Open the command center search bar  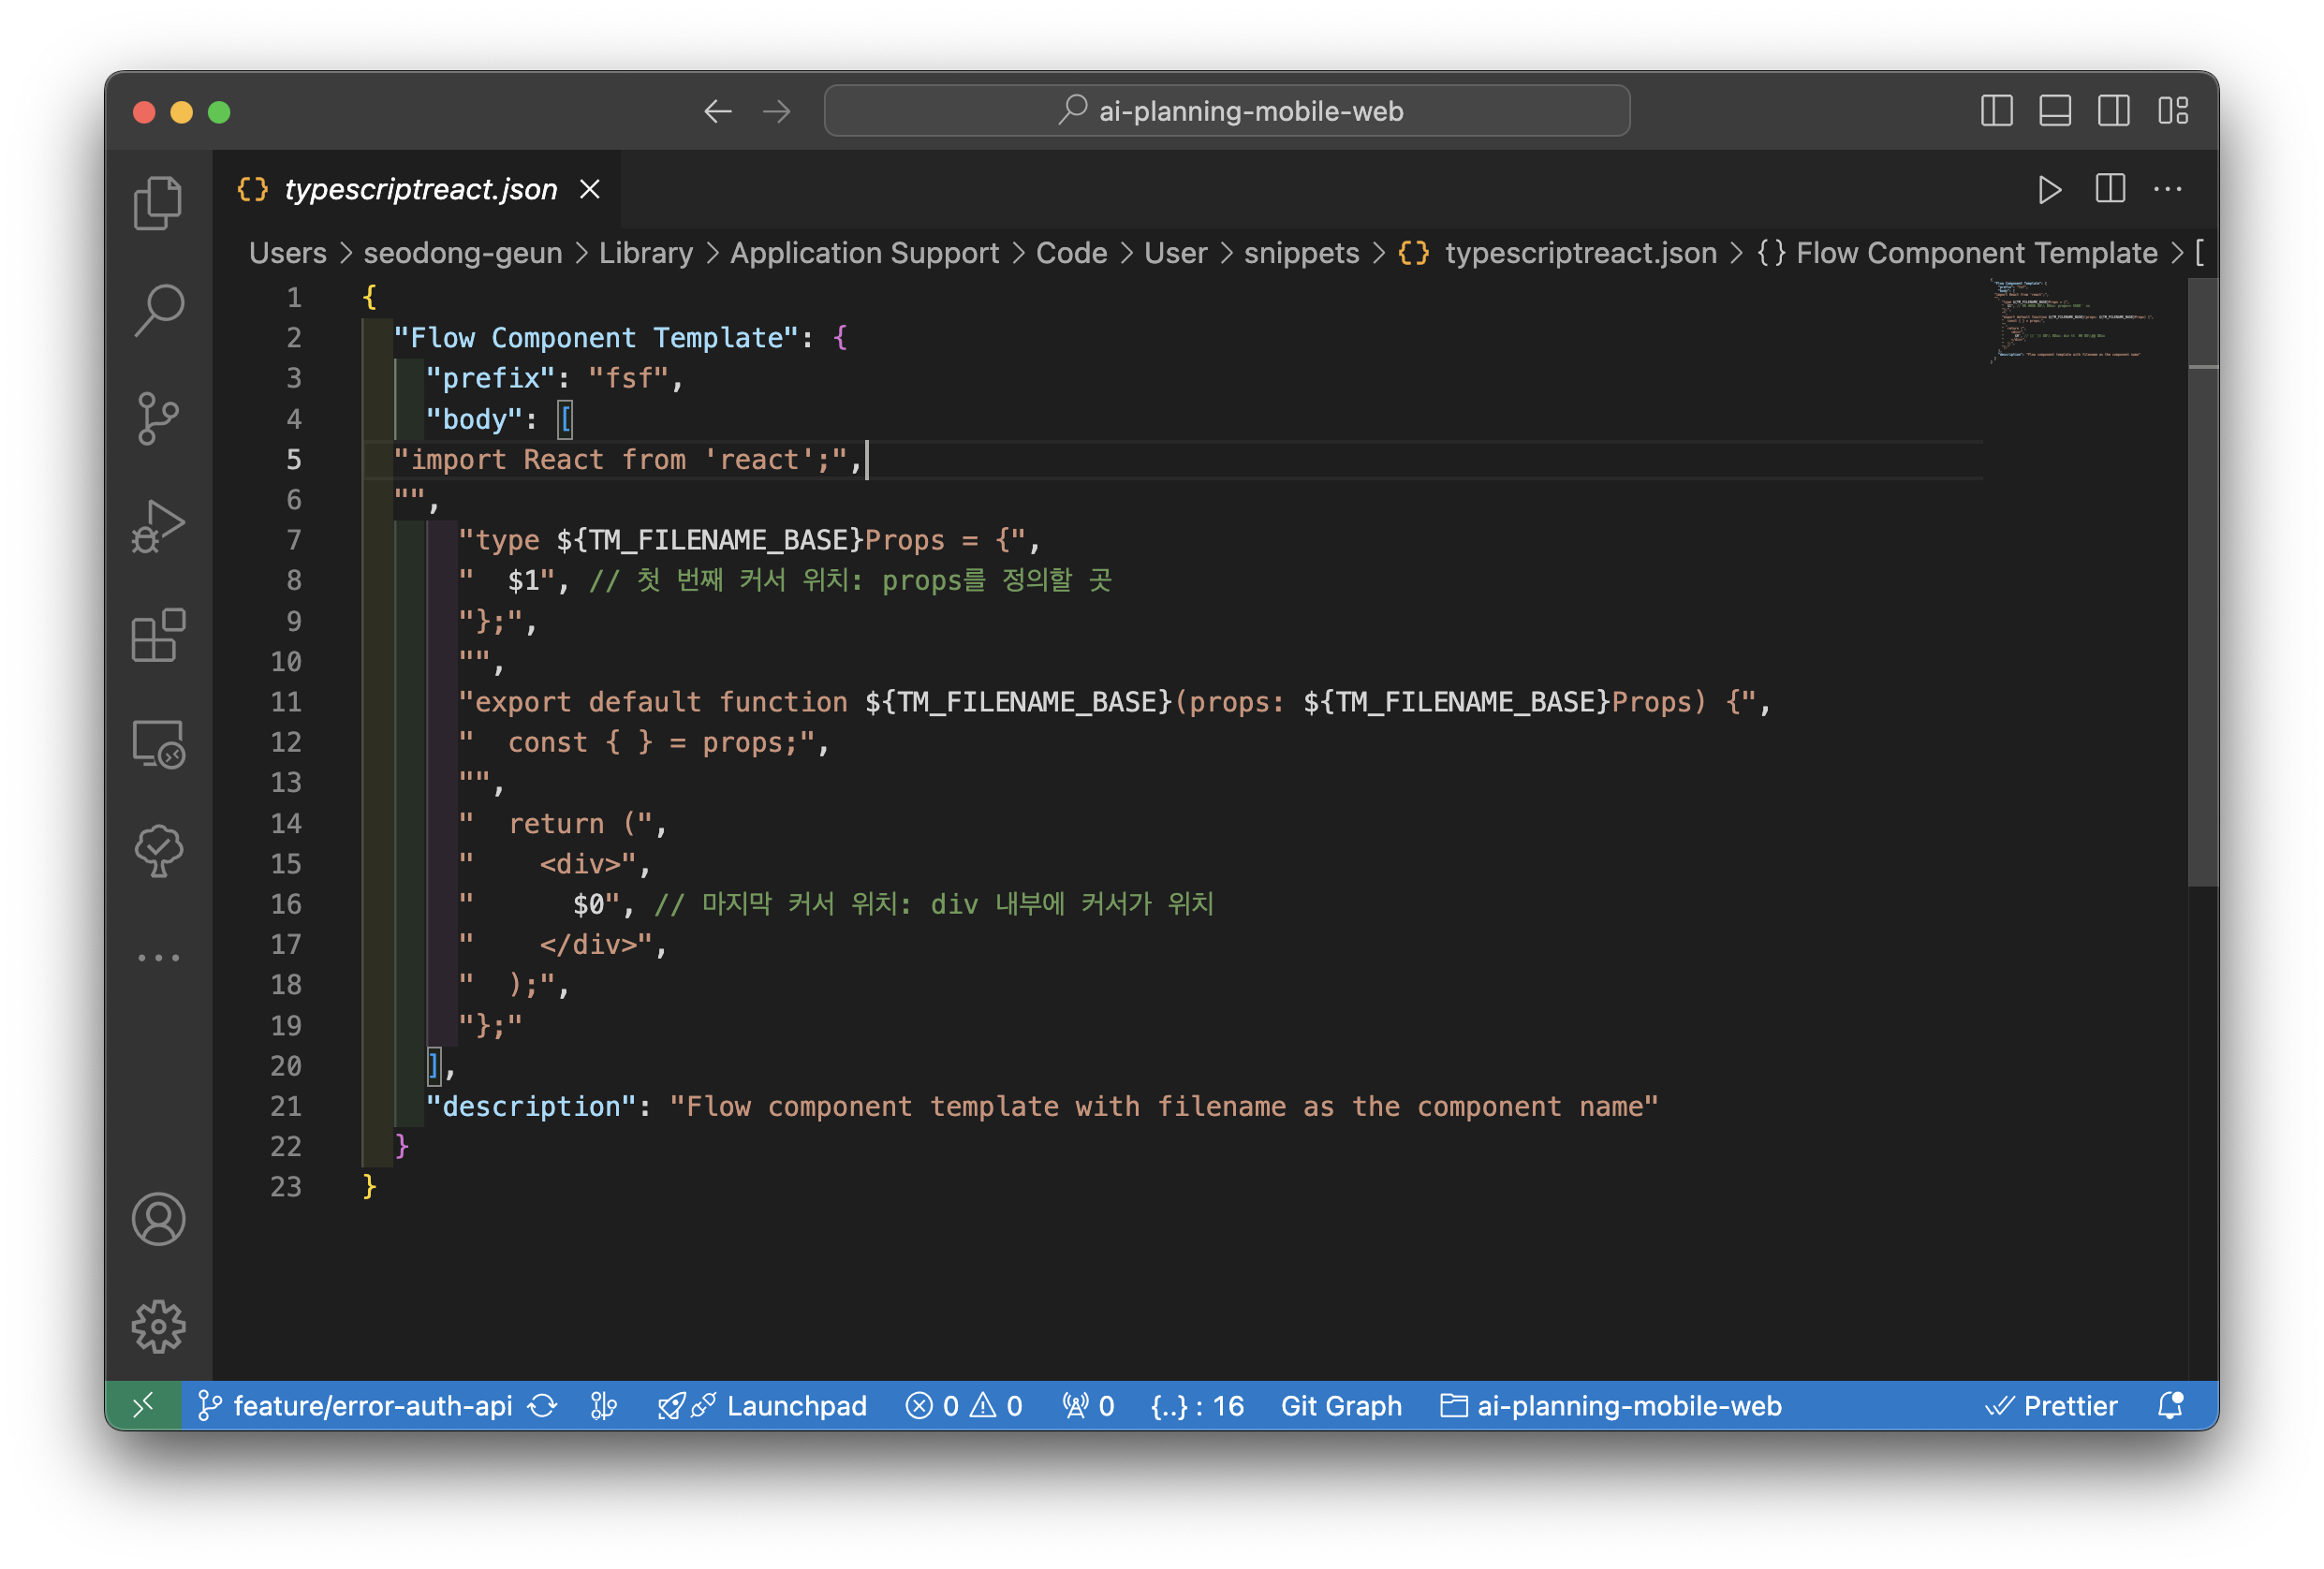(1226, 111)
